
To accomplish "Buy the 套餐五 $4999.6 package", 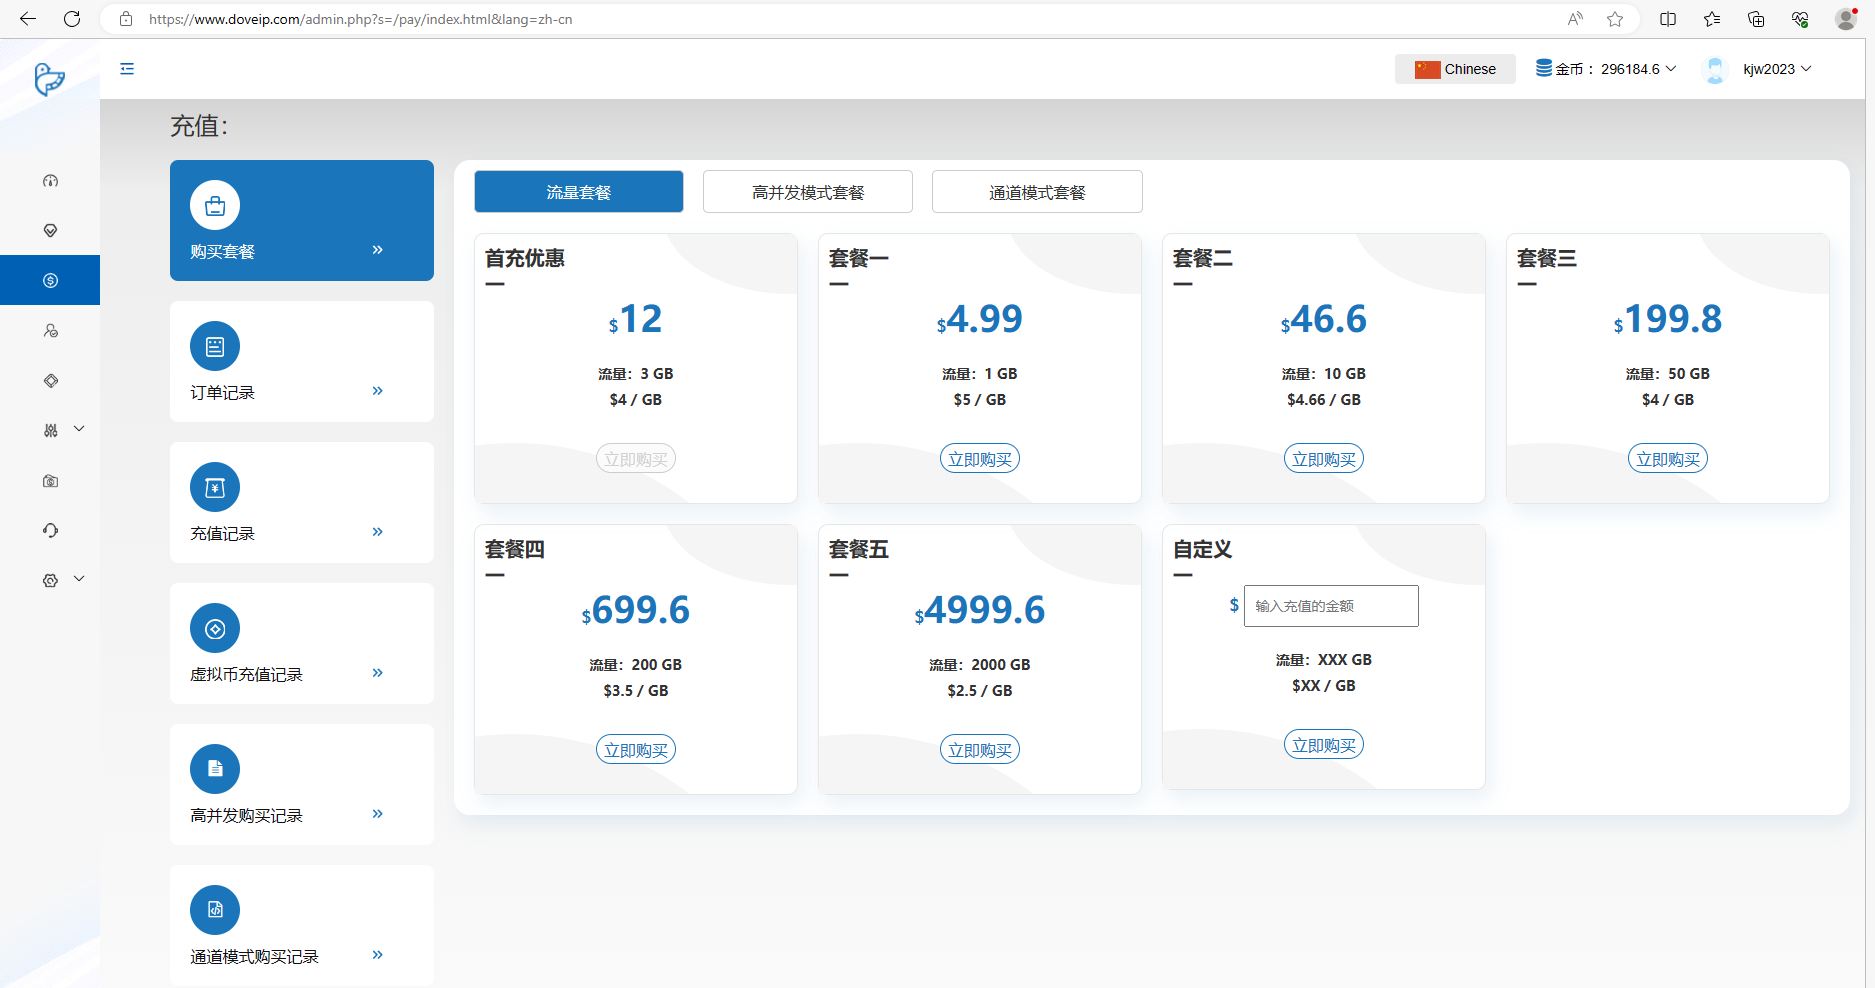I will (979, 750).
